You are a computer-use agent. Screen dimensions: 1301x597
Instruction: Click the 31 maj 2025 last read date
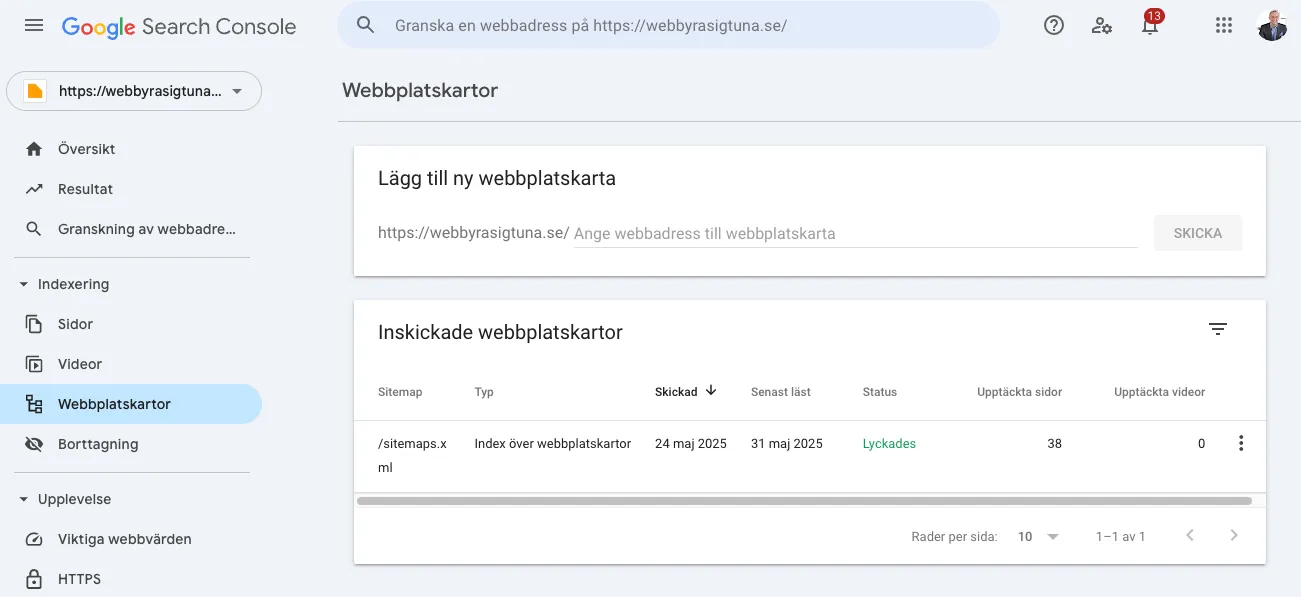tap(787, 443)
